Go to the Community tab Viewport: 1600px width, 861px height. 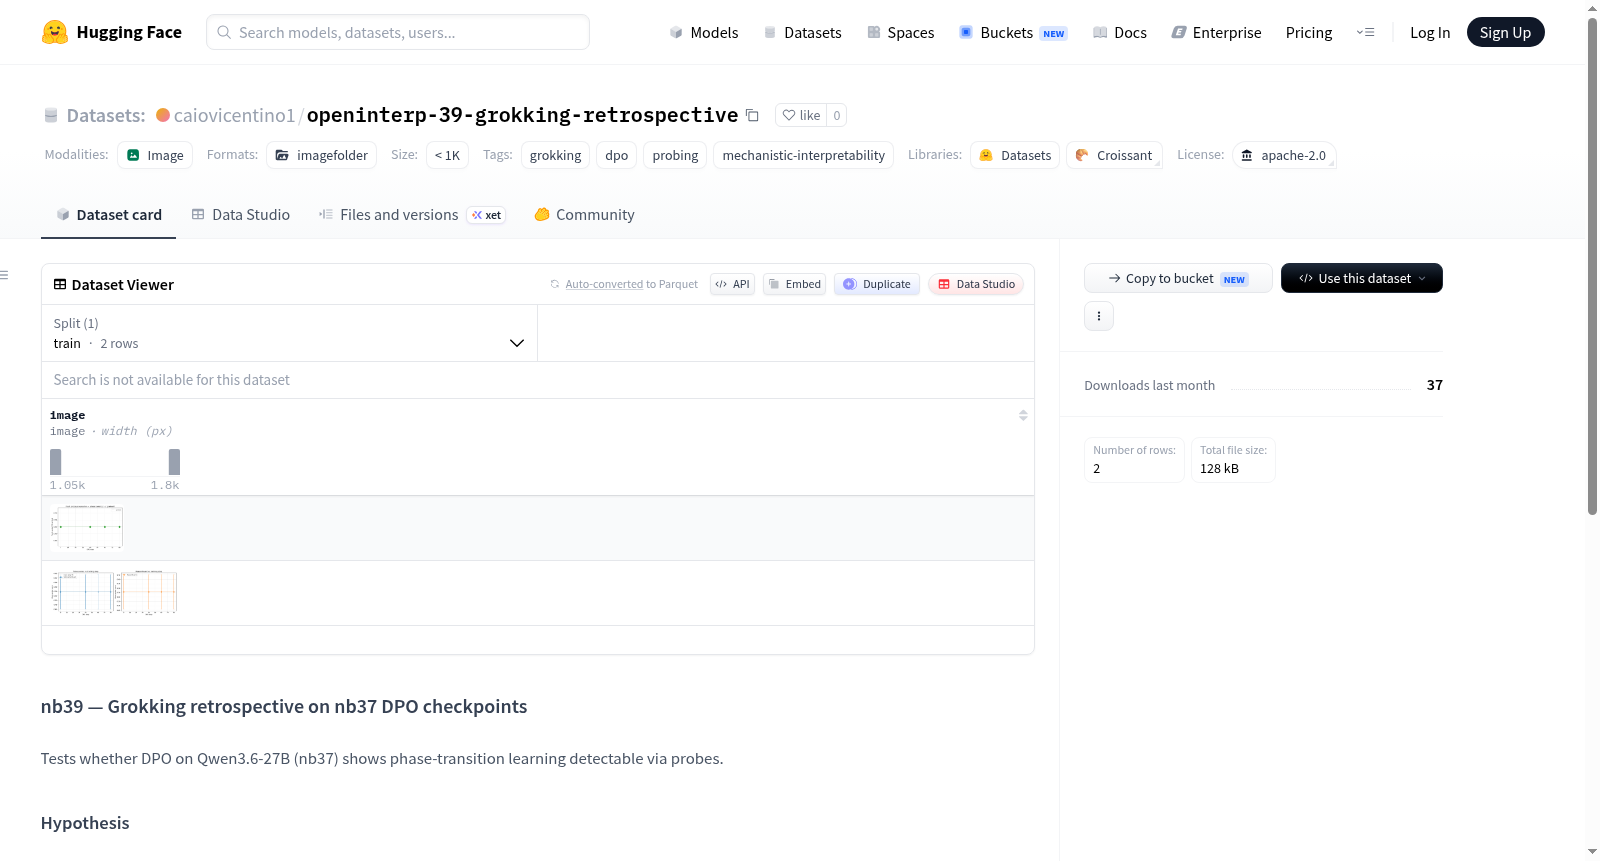click(x=584, y=215)
